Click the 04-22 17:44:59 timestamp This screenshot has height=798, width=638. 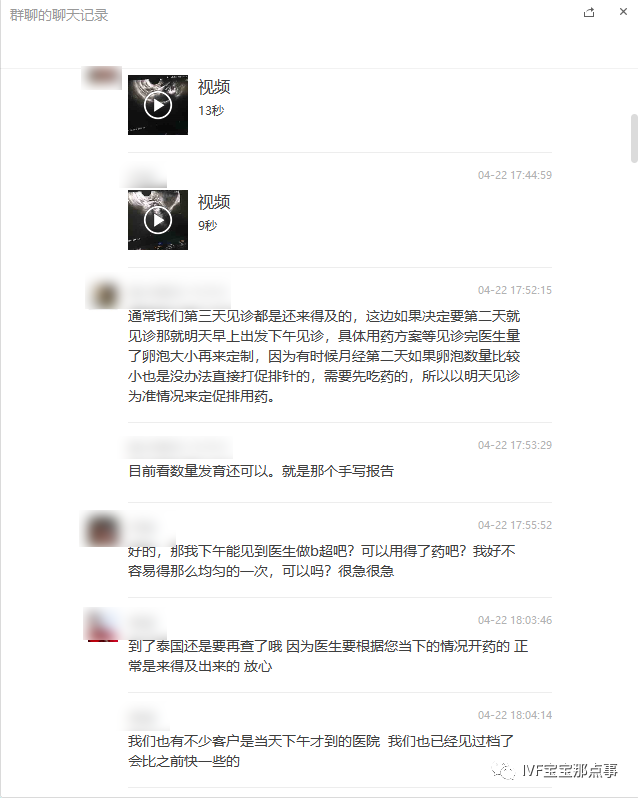click(515, 175)
